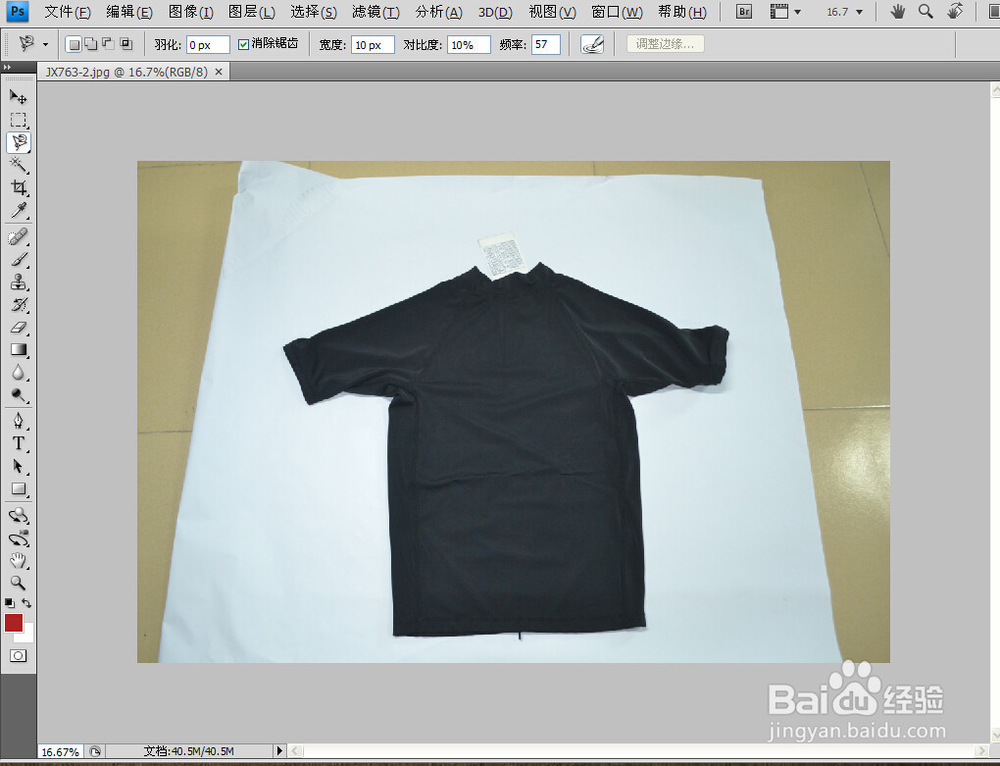Select the 3D Rotate tool
Screen dimensions: 1000x766
(x=18, y=515)
